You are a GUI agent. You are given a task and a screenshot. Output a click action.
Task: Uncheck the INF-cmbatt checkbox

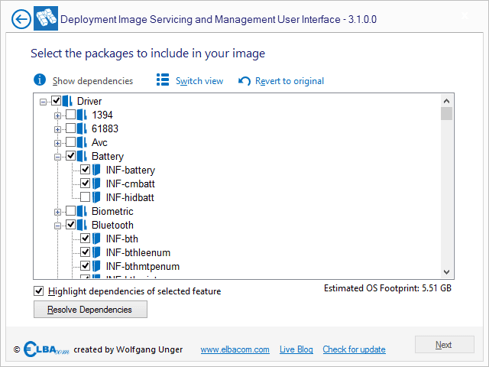coord(85,183)
